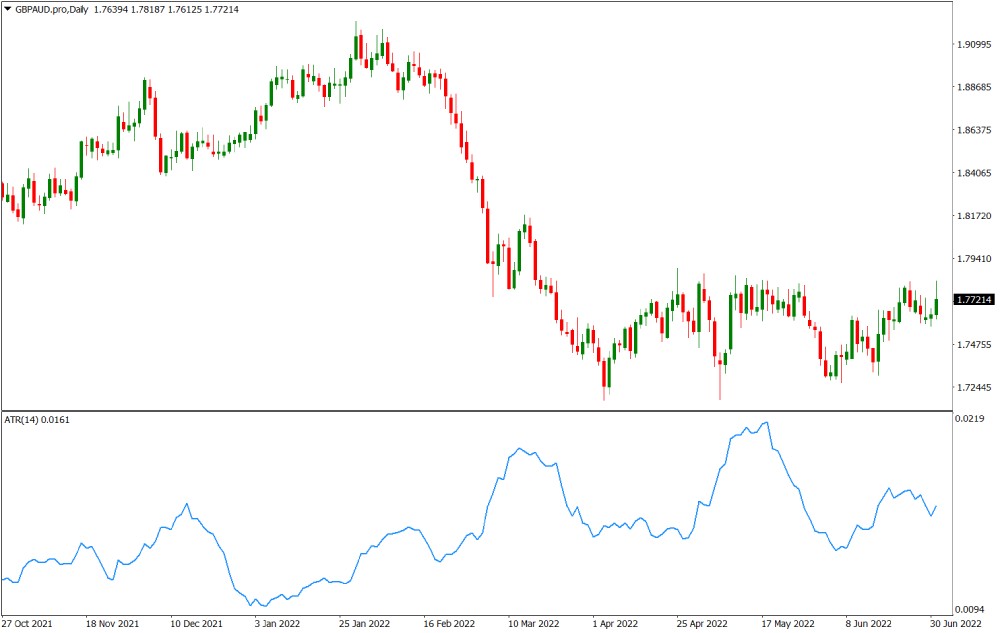Click the 1.84065 price axis label
Screen dimensions: 1000x633
973,173
